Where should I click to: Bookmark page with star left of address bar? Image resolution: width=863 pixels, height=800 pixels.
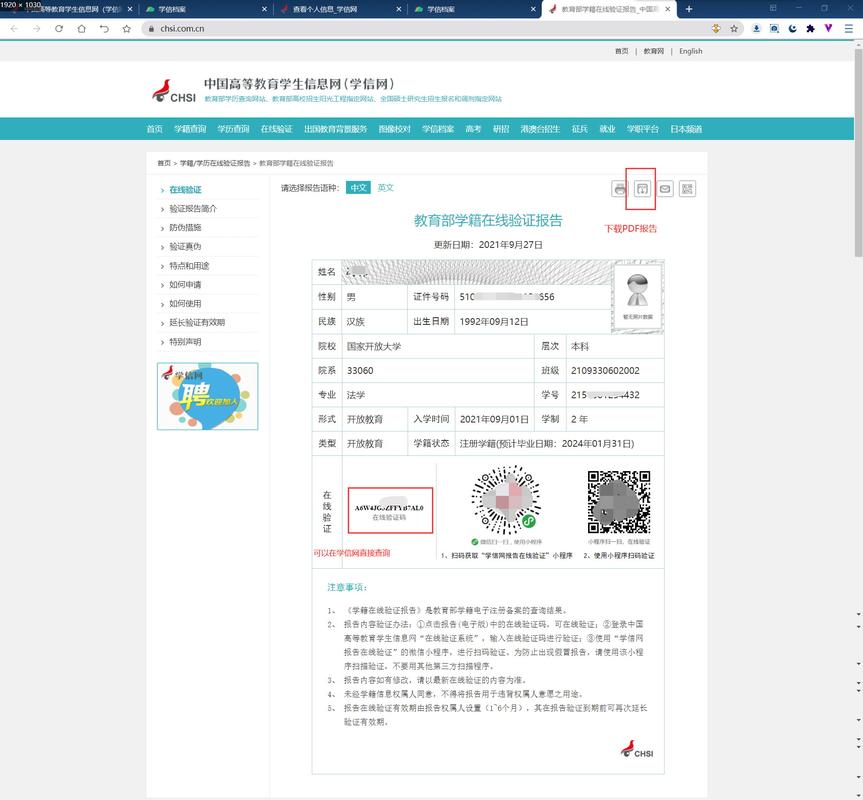click(127, 29)
